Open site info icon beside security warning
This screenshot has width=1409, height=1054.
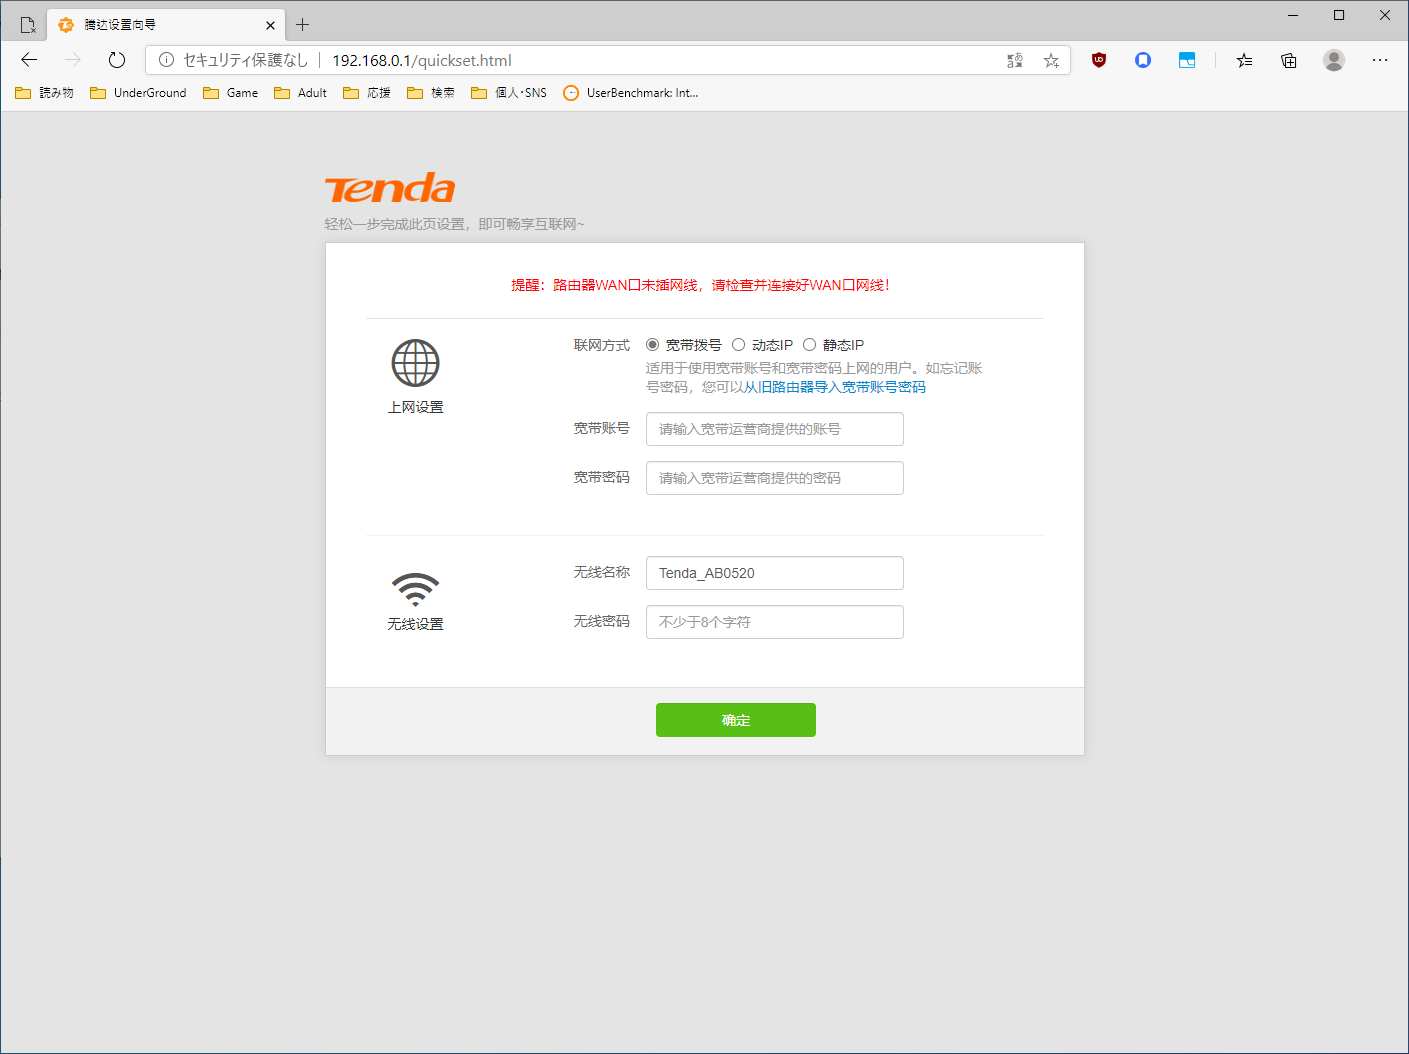click(166, 60)
